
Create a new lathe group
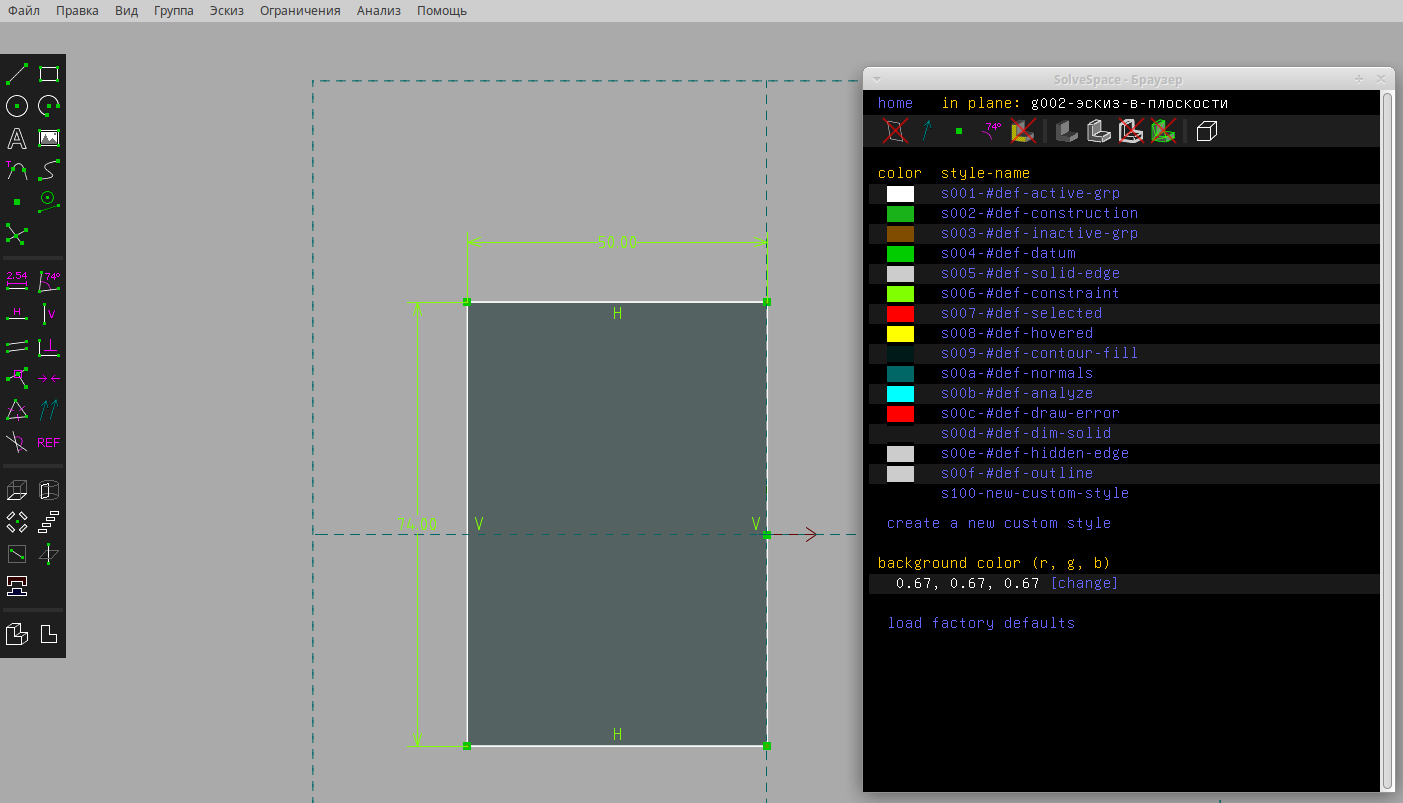(x=49, y=490)
